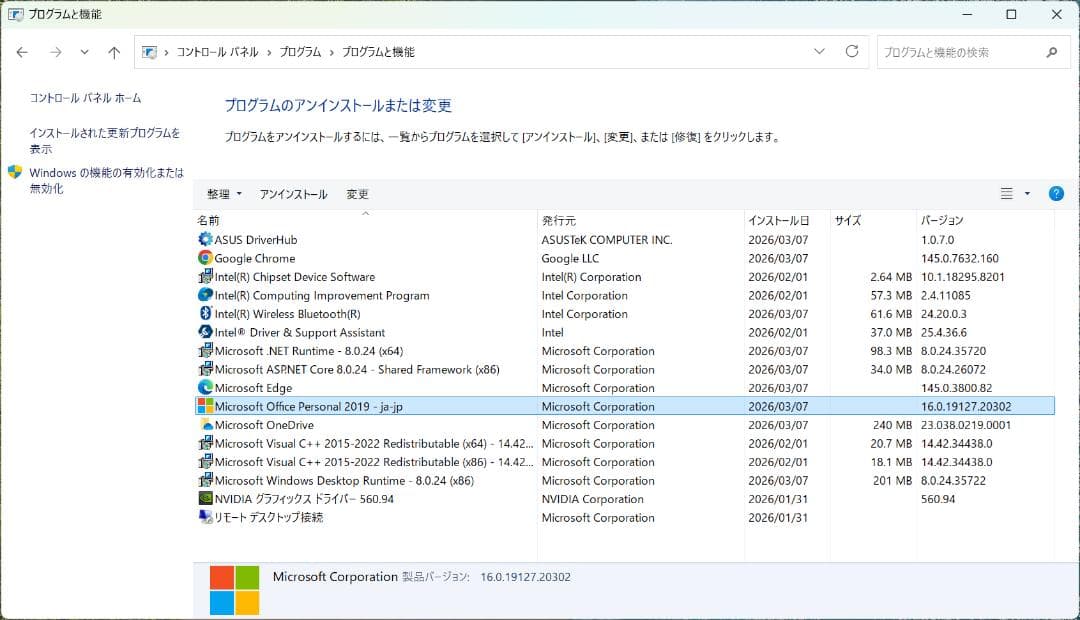Click the Microsoft OneDrive cloud icon
Image resolution: width=1080 pixels, height=620 pixels.
[205, 425]
